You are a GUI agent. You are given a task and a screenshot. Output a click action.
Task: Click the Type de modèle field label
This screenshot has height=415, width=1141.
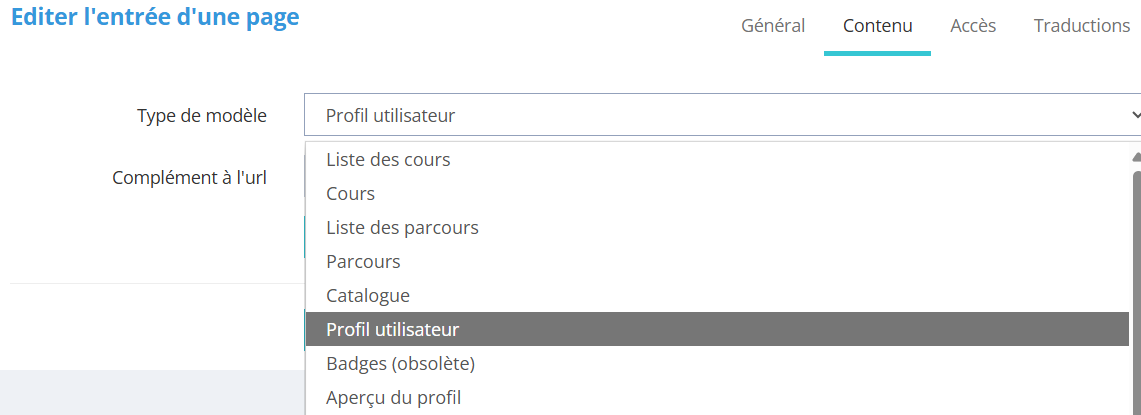coord(202,115)
